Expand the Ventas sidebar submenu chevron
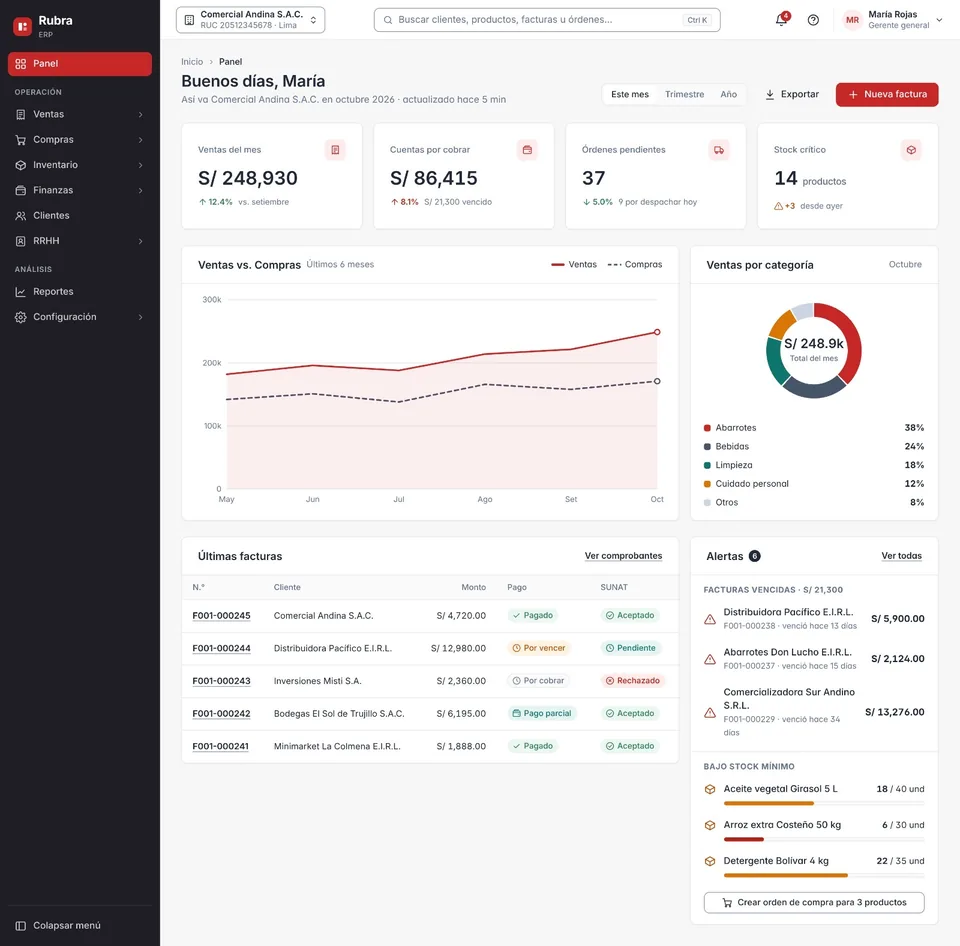The height and width of the screenshot is (946, 960). click(140, 114)
